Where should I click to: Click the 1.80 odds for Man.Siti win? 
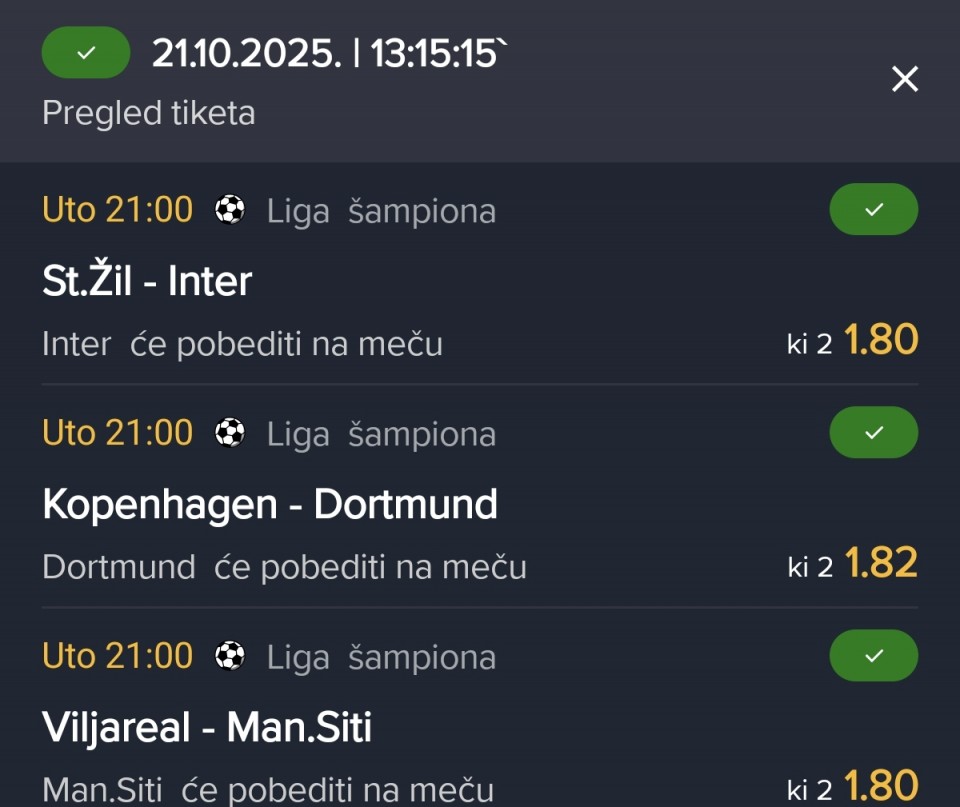880,786
